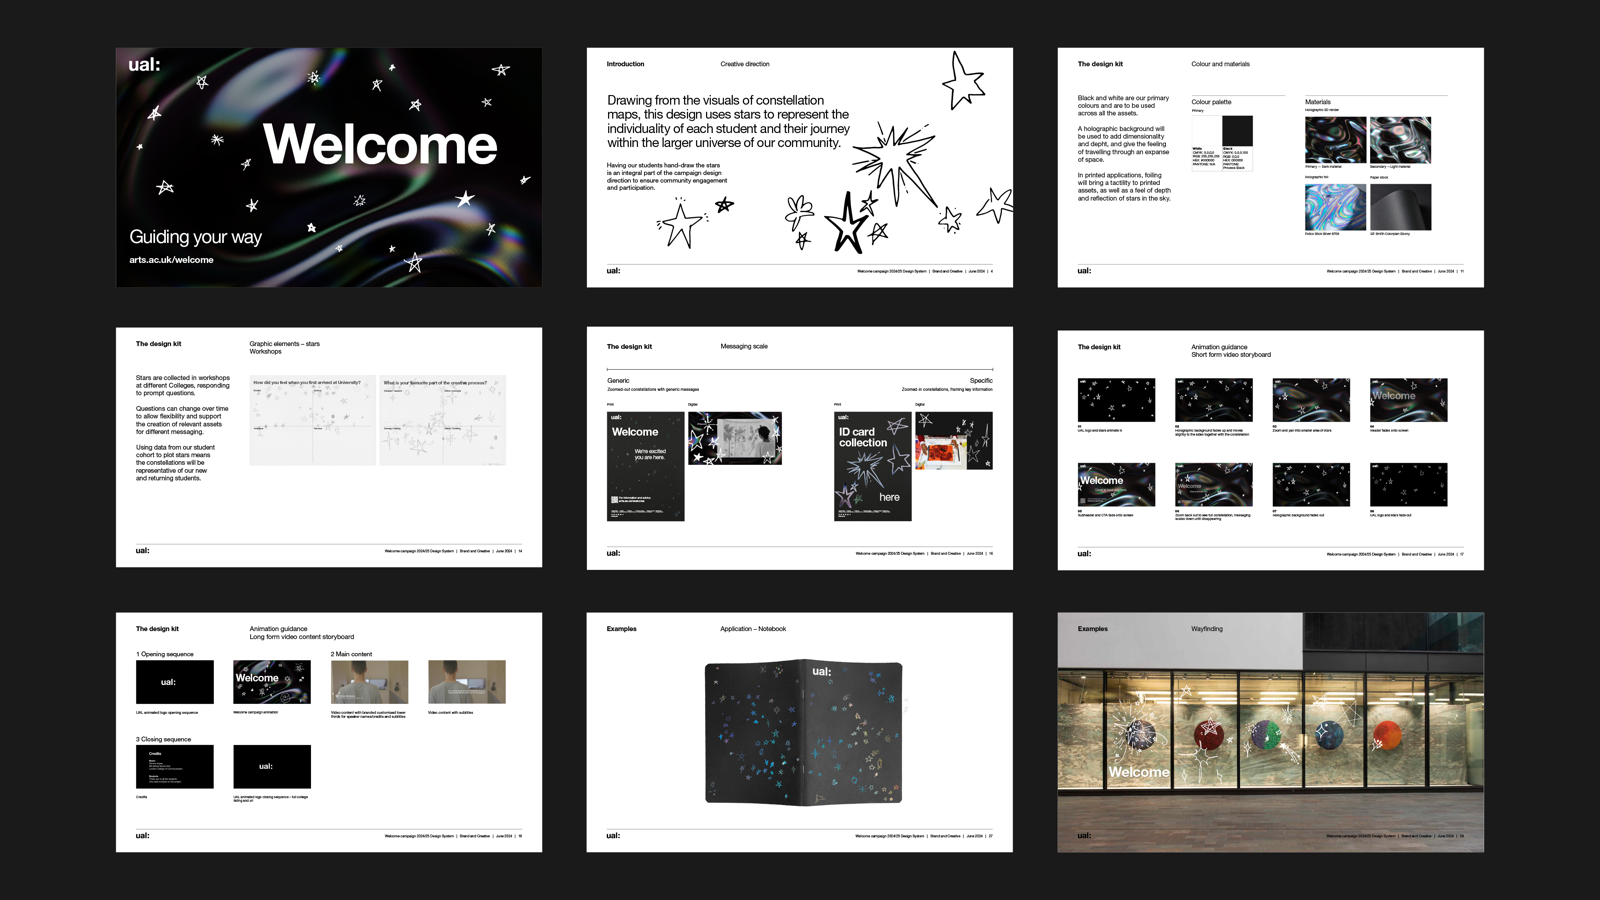Click the black paper stock thumbnail
Viewport: 1600px width, 900px height.
(1400, 207)
